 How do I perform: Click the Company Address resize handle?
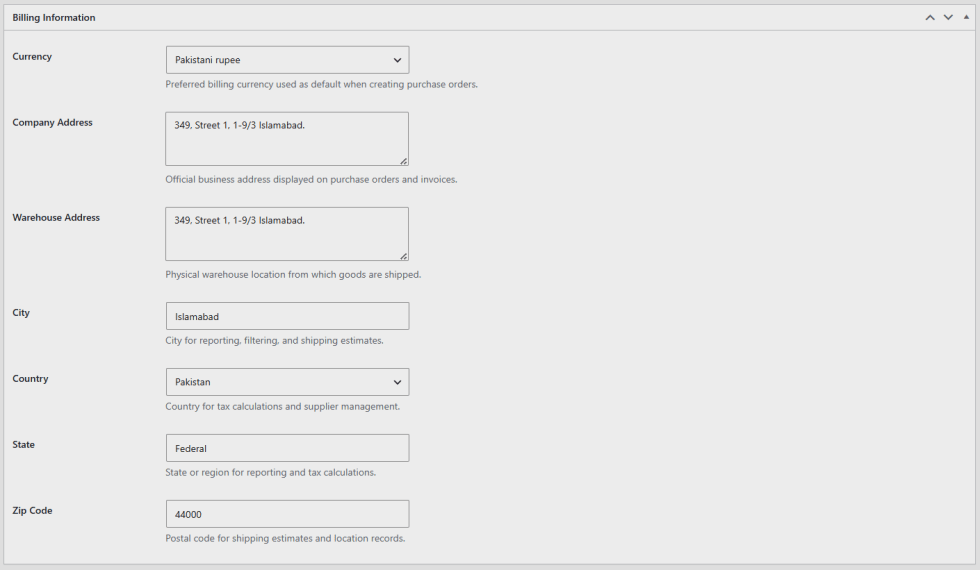pyautogui.click(x=404, y=161)
